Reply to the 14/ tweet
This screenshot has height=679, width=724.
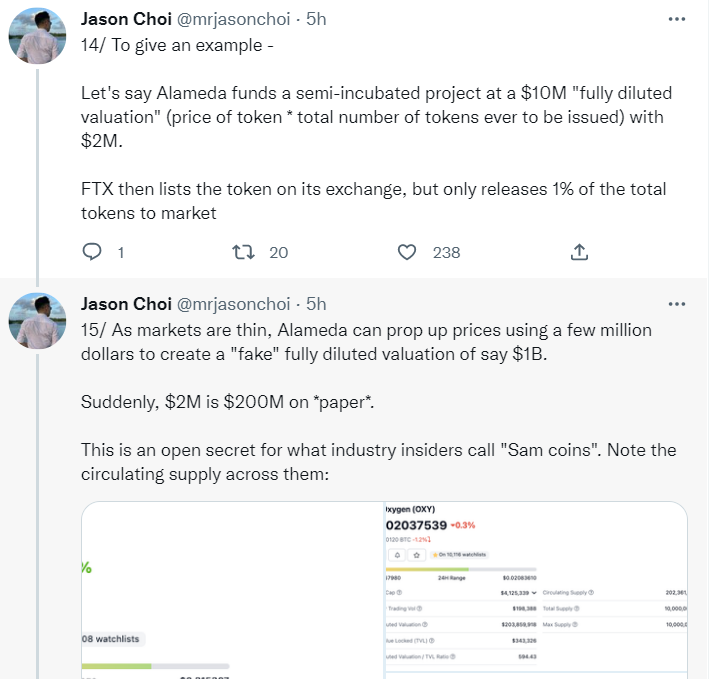coord(92,253)
